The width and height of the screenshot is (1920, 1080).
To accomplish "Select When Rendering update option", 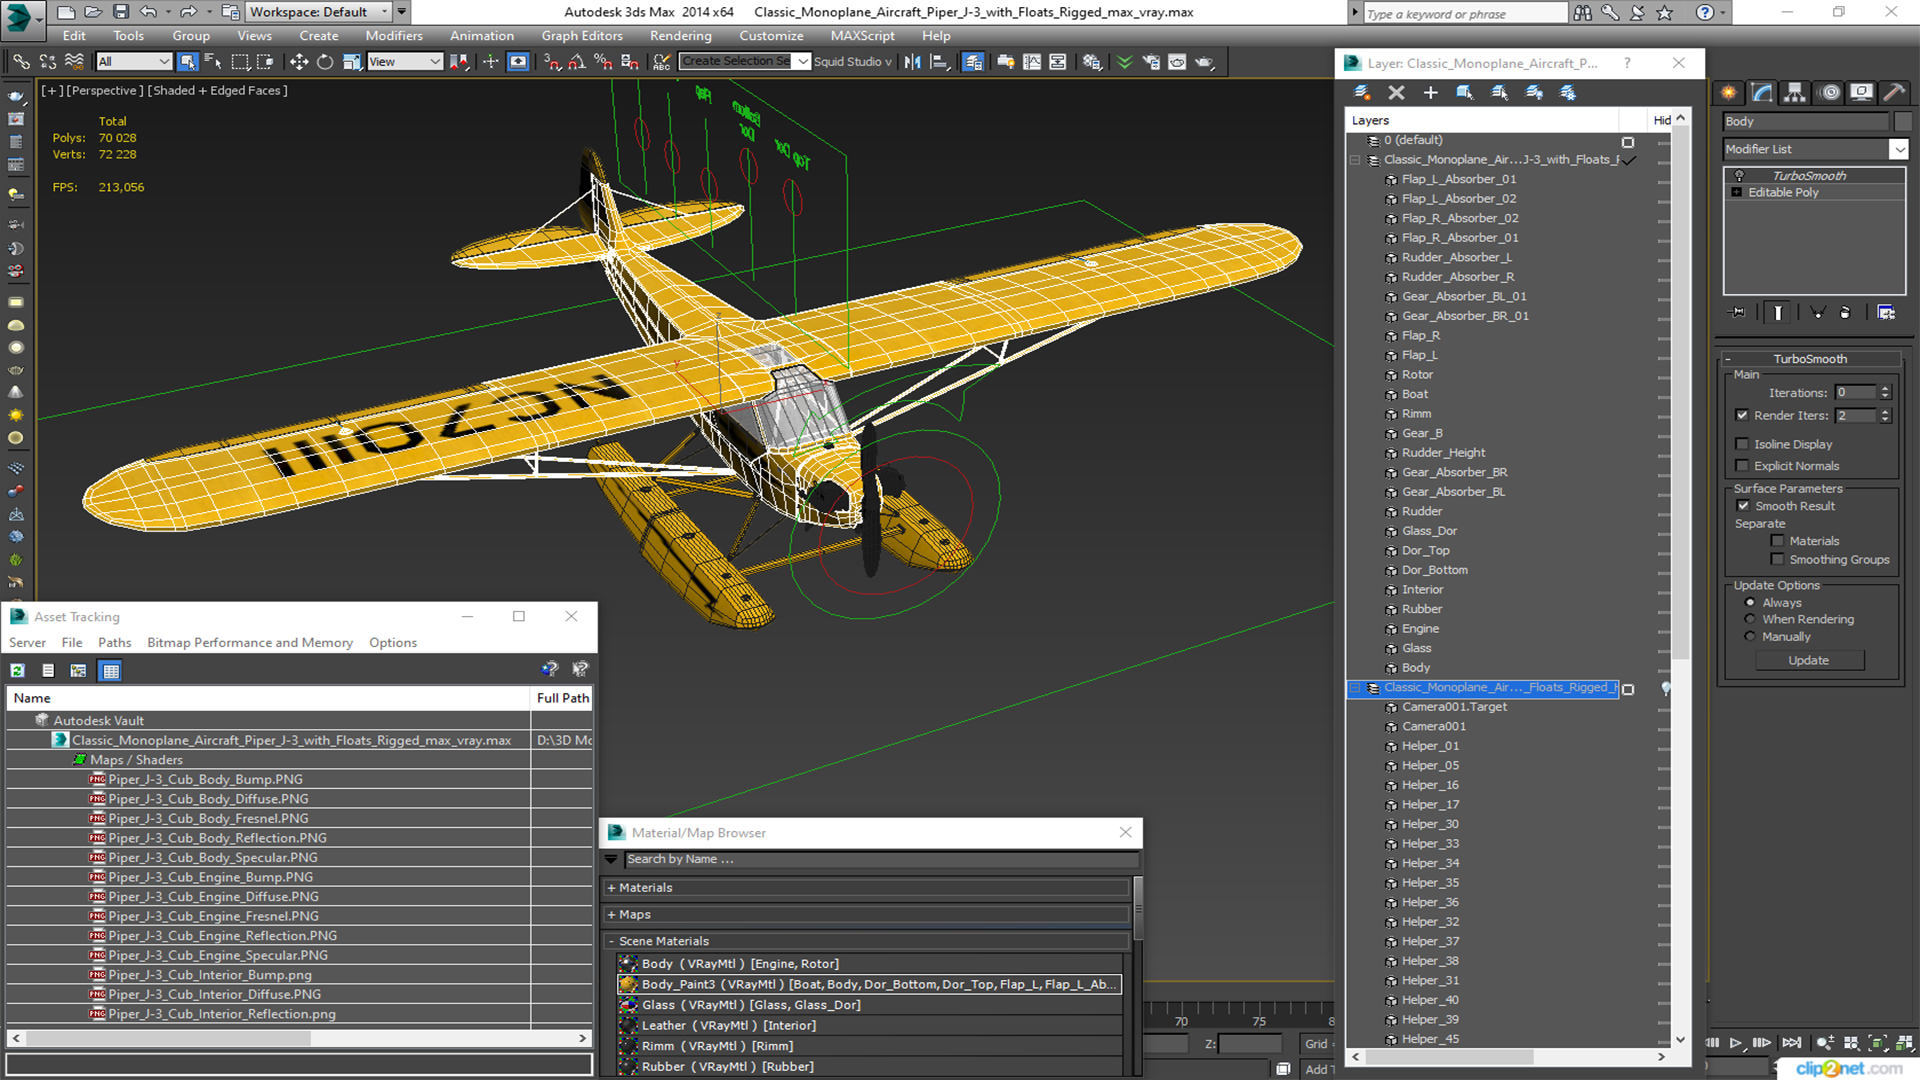I will coord(1750,619).
